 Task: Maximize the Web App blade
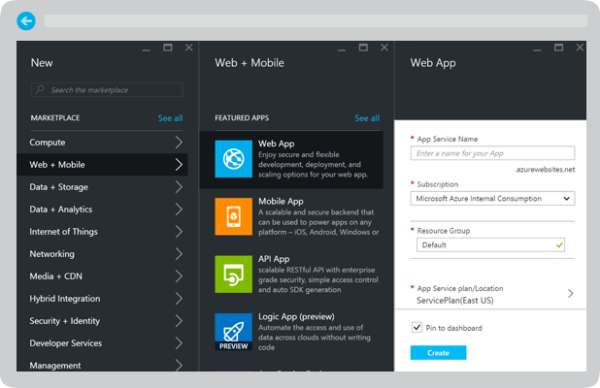click(x=559, y=47)
